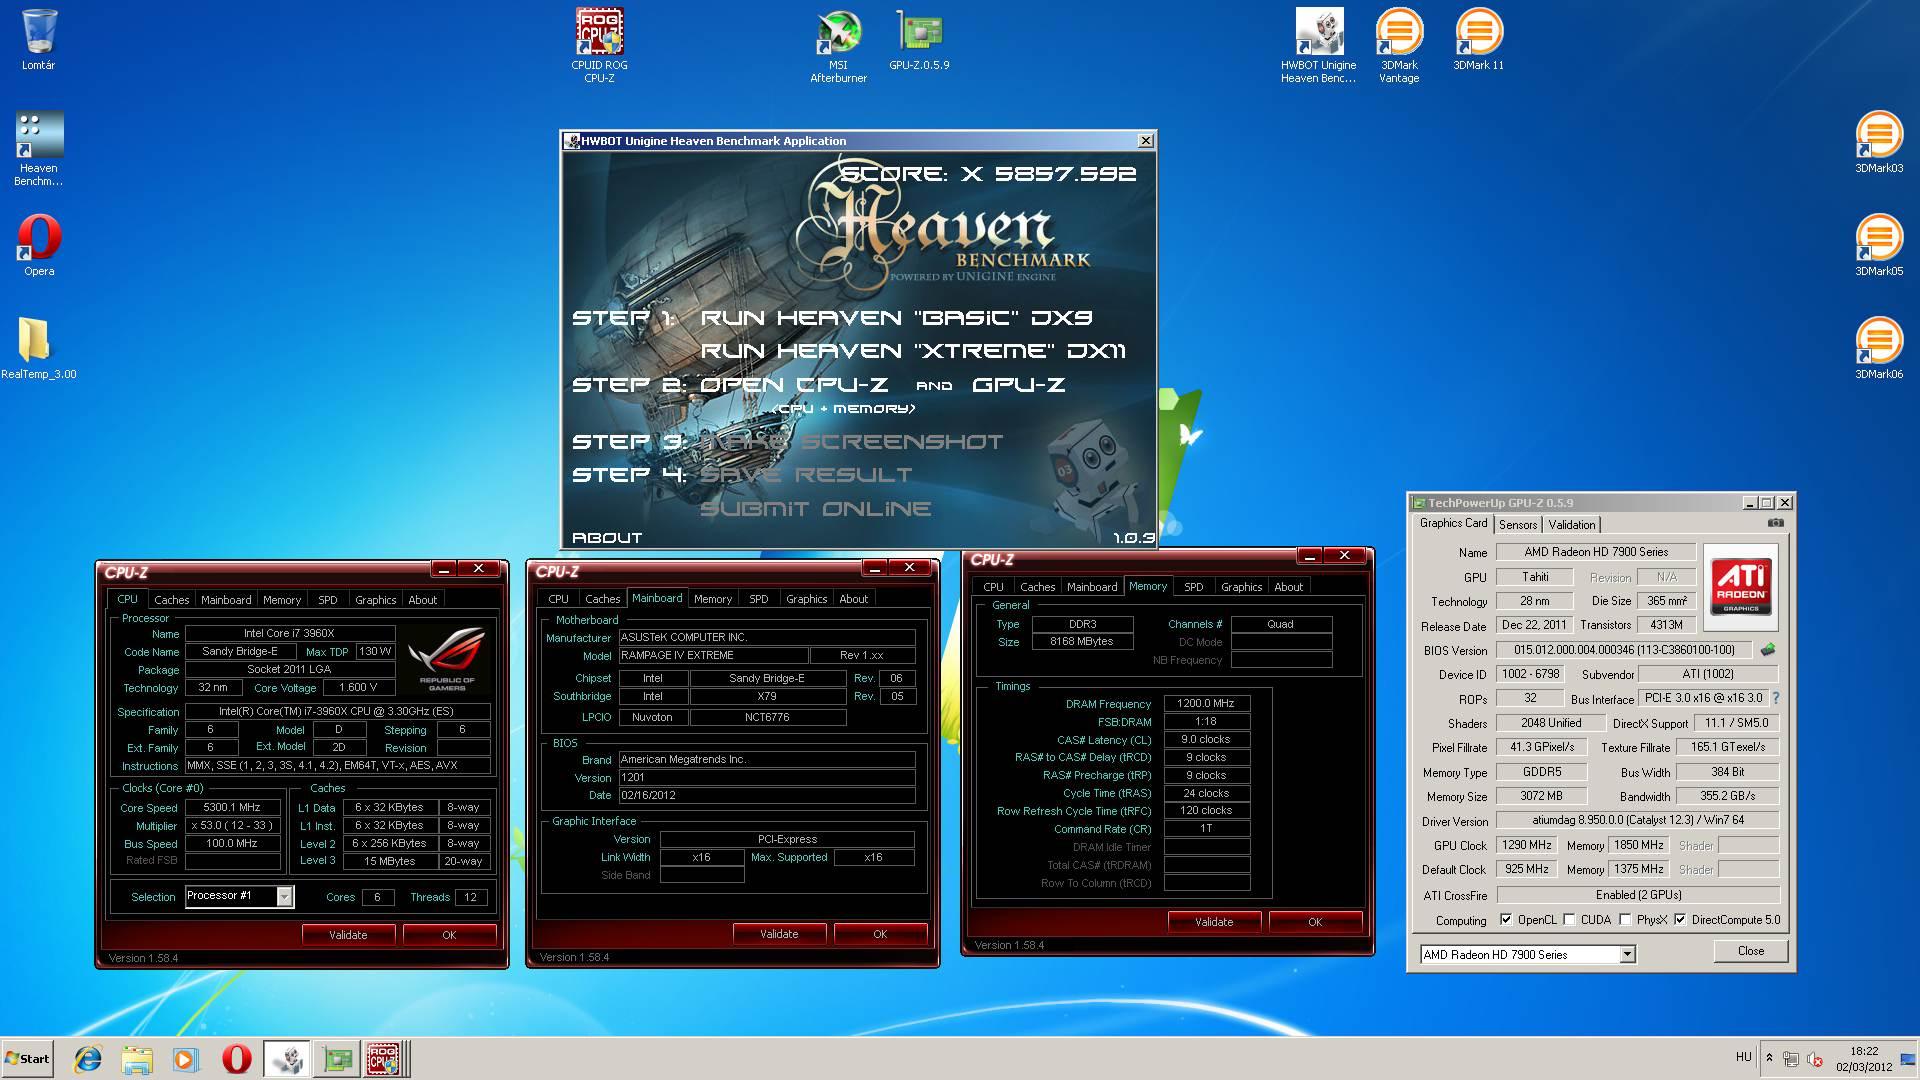Viewport: 1920px width, 1080px height.
Task: Click Bus Interface question mark in GPU-Z
Action: [1776, 699]
